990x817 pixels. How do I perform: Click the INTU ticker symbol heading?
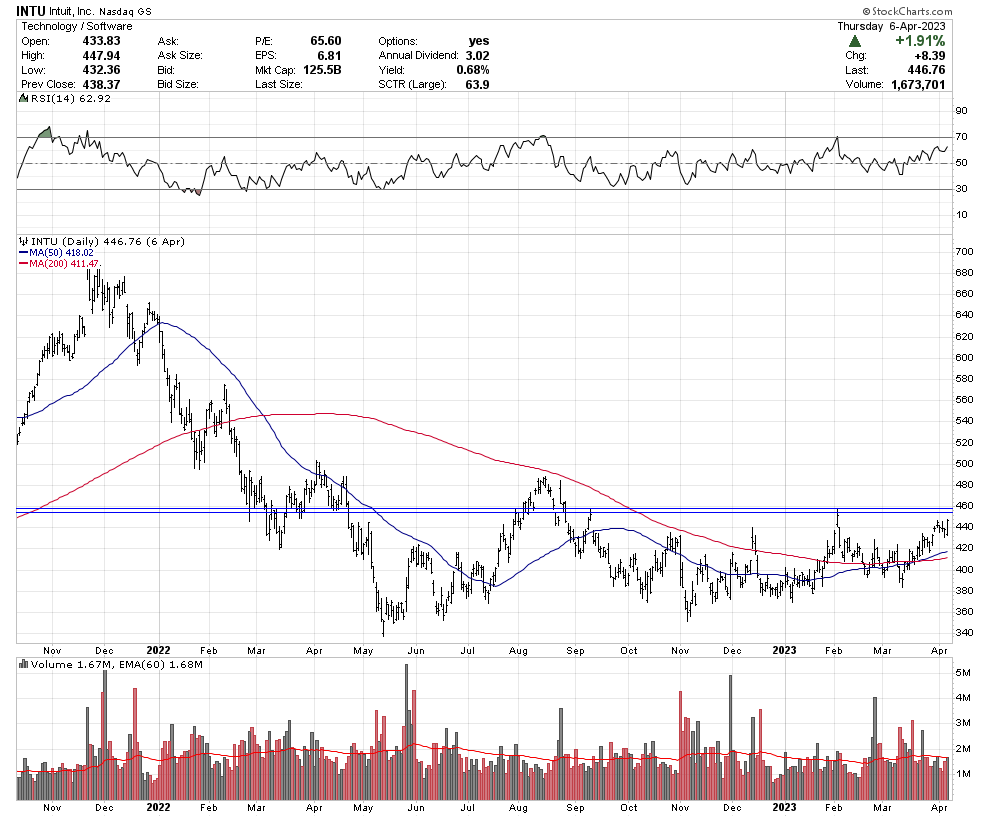31,11
